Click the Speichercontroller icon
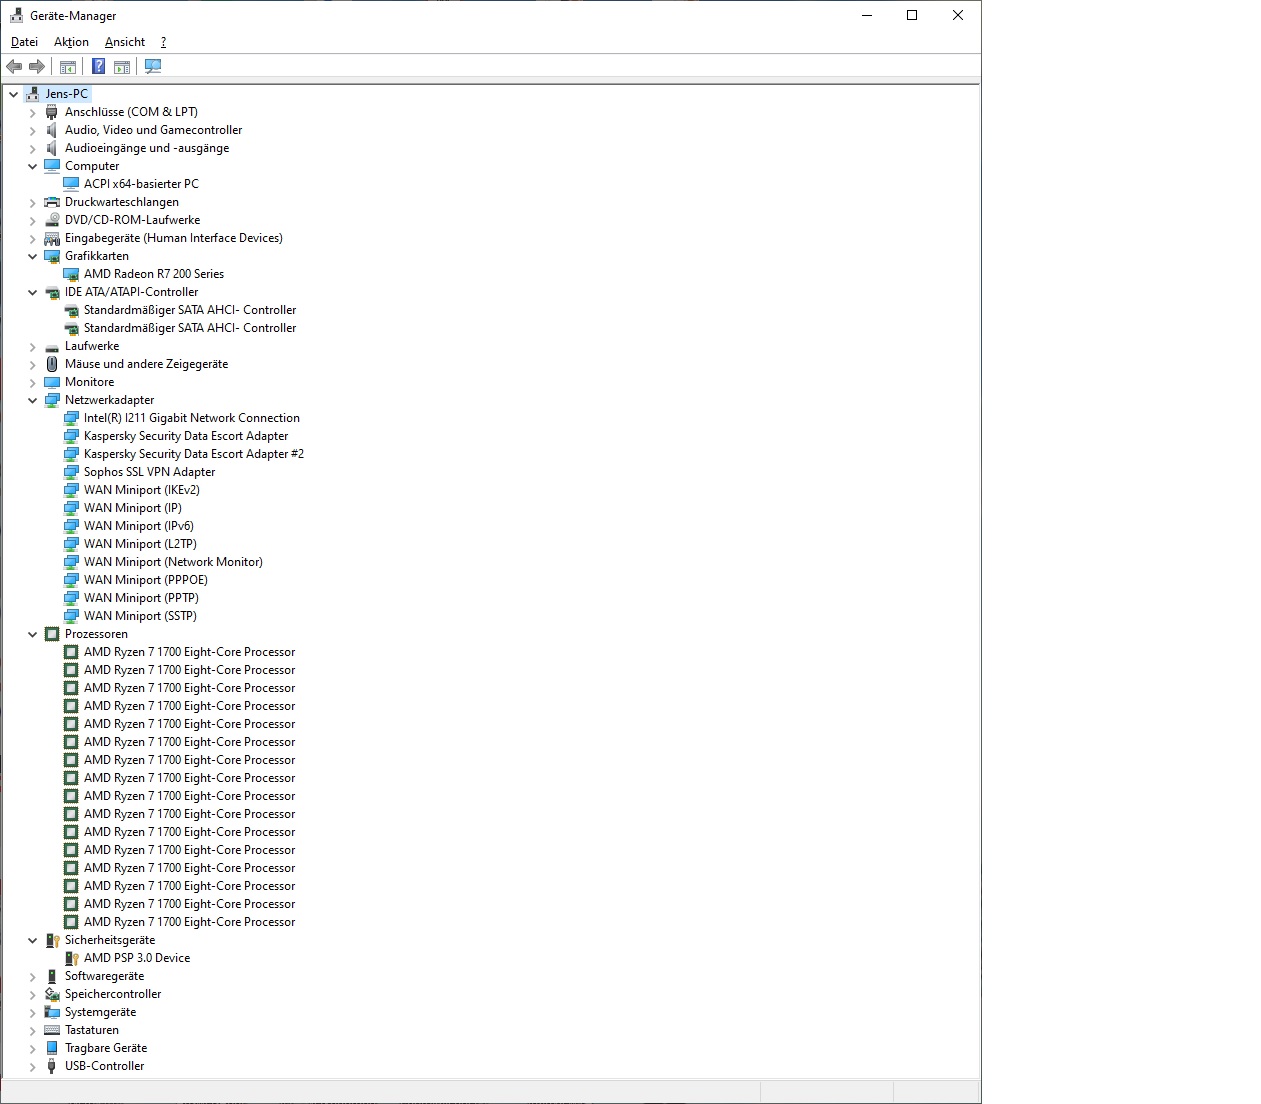1261x1104 pixels. (x=52, y=994)
